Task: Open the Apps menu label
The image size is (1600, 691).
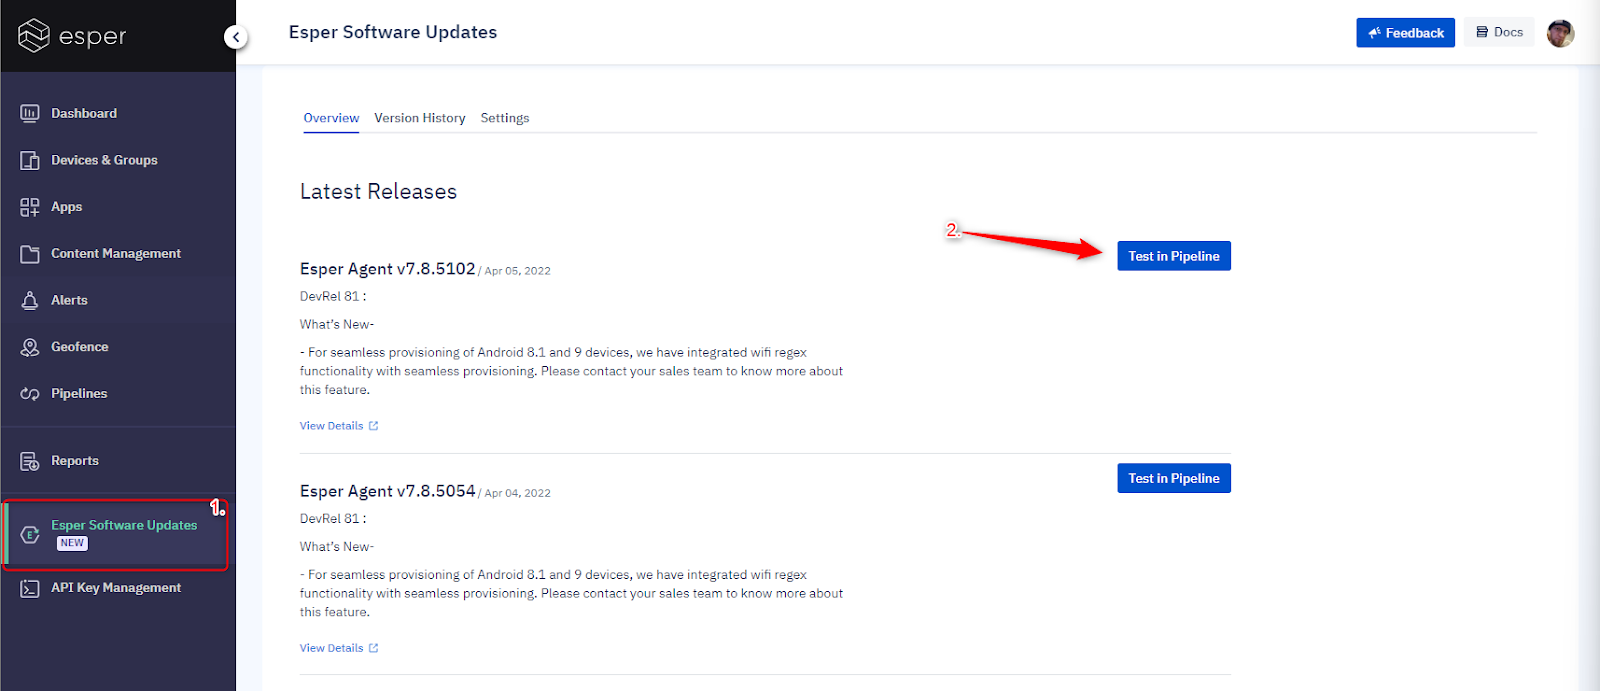Action: (67, 207)
